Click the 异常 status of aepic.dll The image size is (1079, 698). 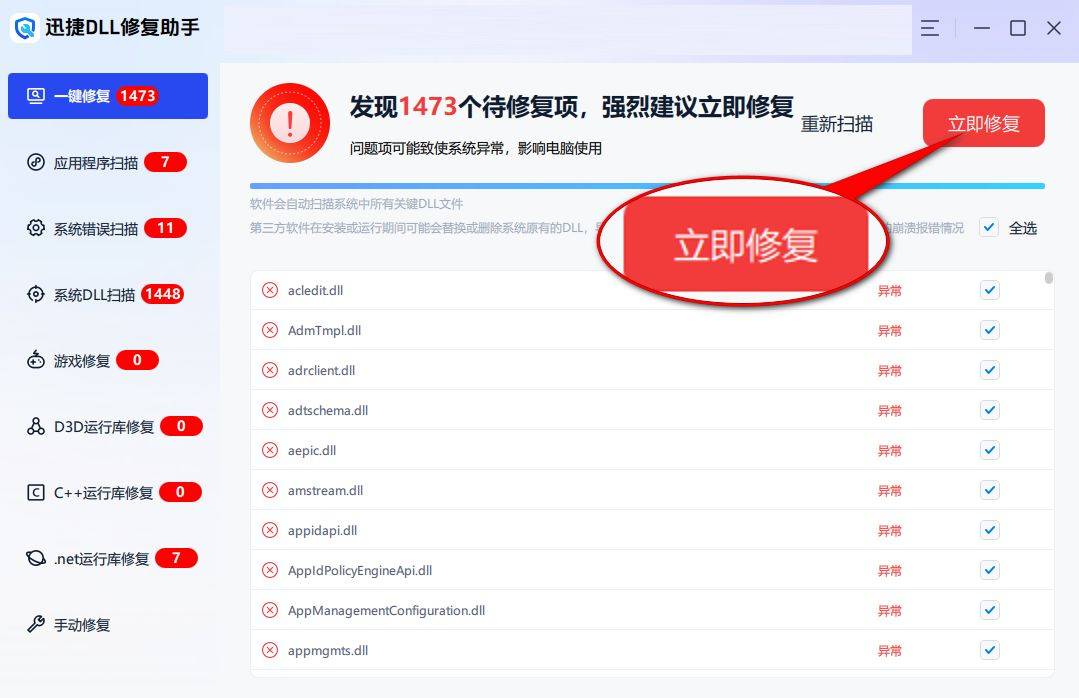(889, 450)
